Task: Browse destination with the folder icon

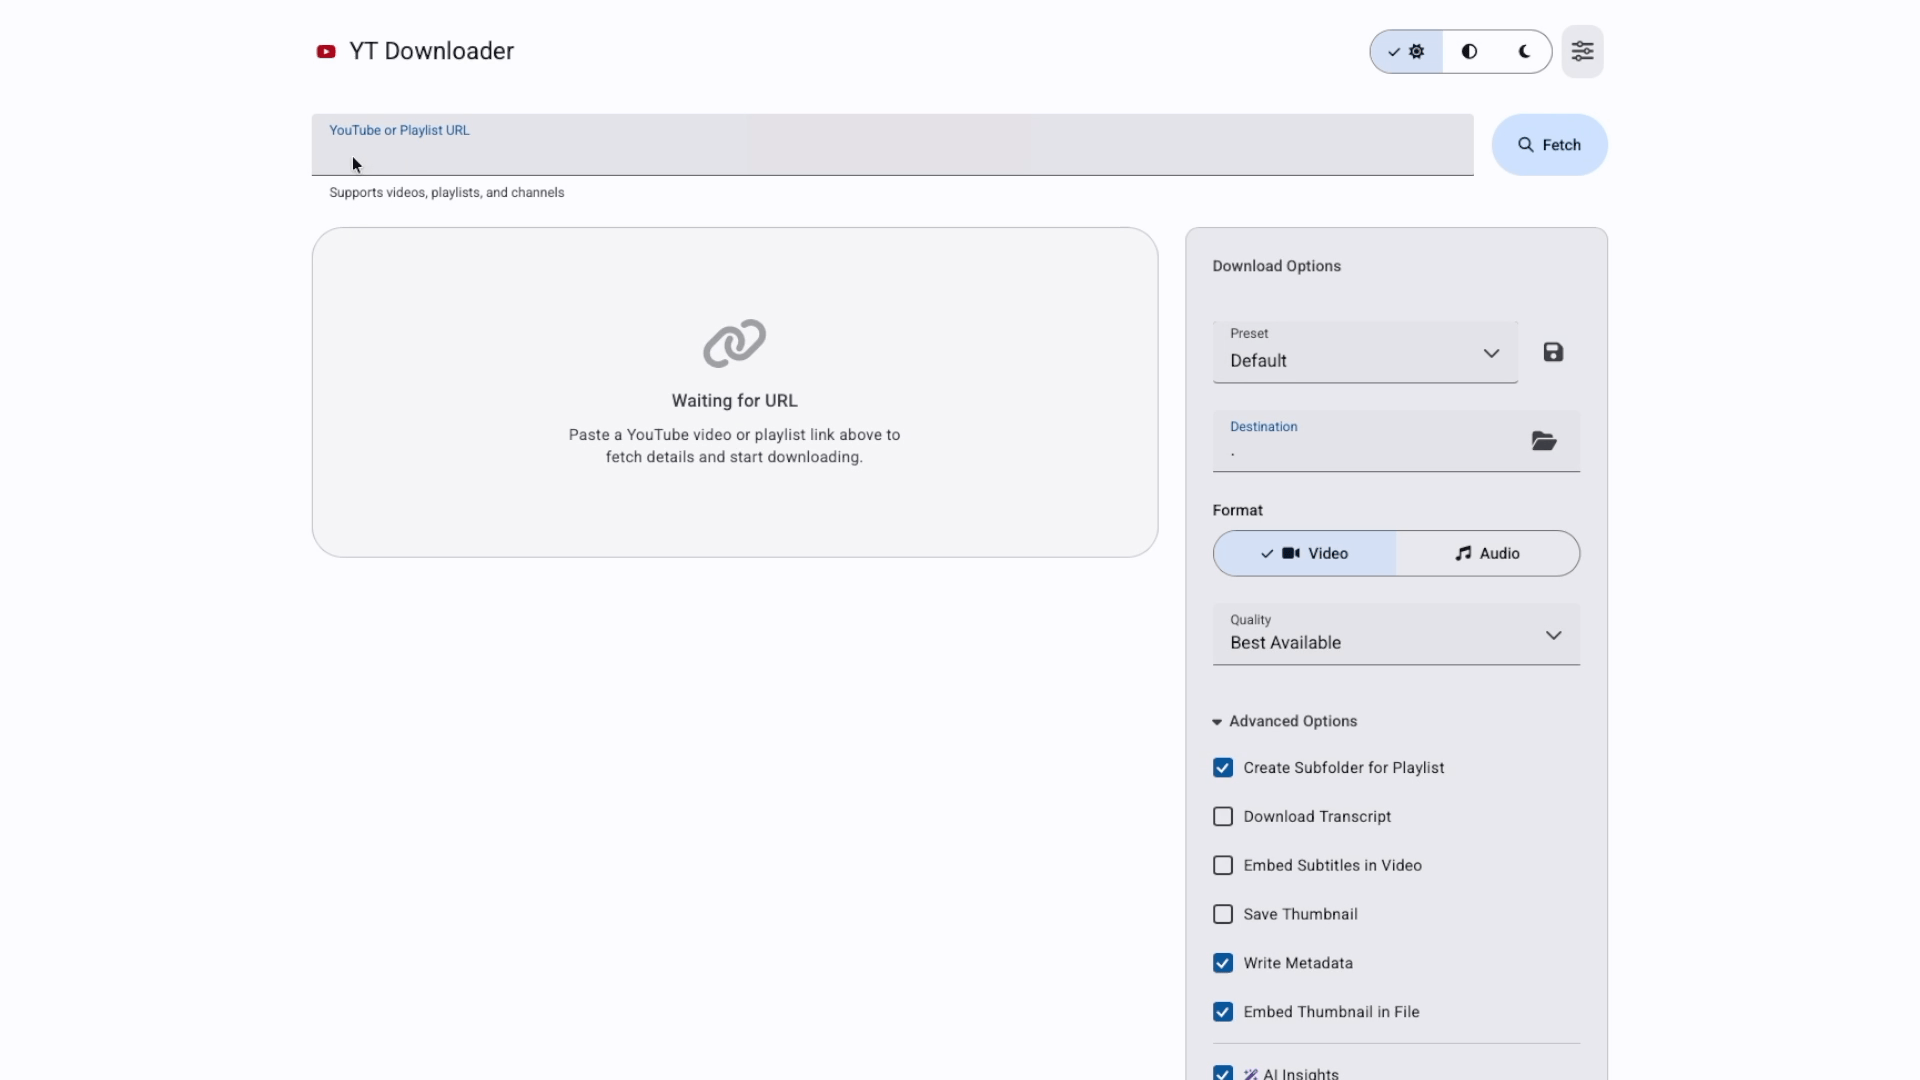Action: pyautogui.click(x=1544, y=441)
